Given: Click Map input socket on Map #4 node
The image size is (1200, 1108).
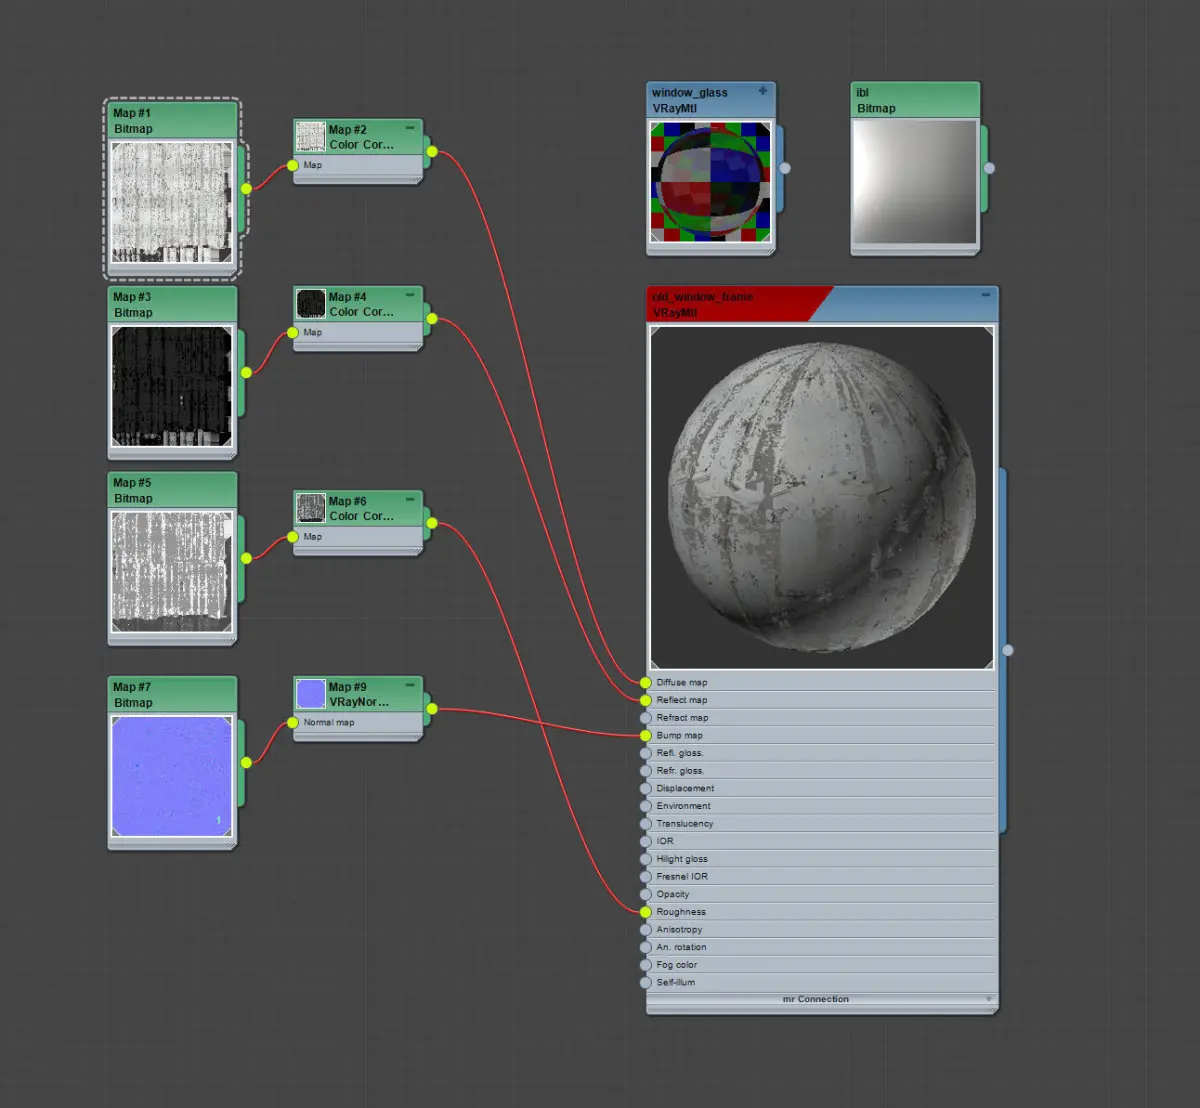Looking at the screenshot, I should click(x=293, y=332).
